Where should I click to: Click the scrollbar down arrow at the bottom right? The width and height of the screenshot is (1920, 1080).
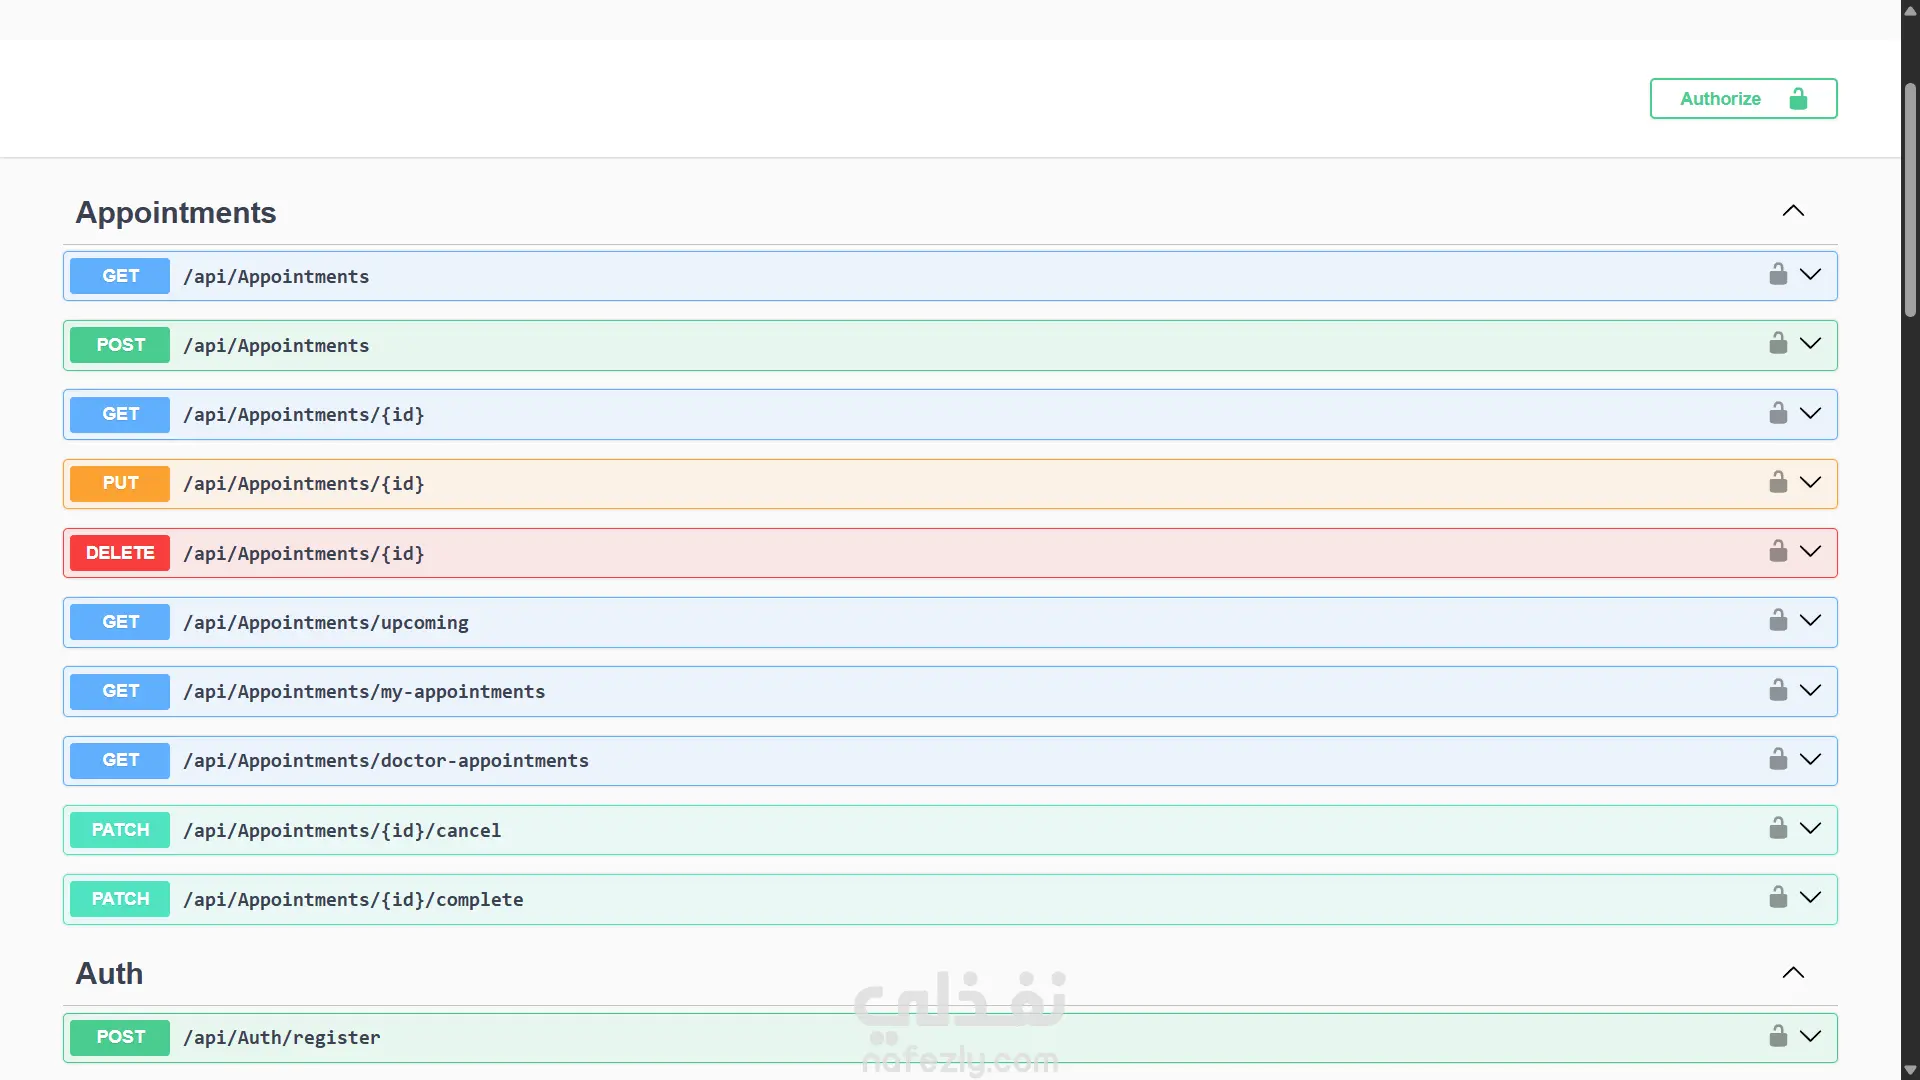[x=1910, y=1071]
